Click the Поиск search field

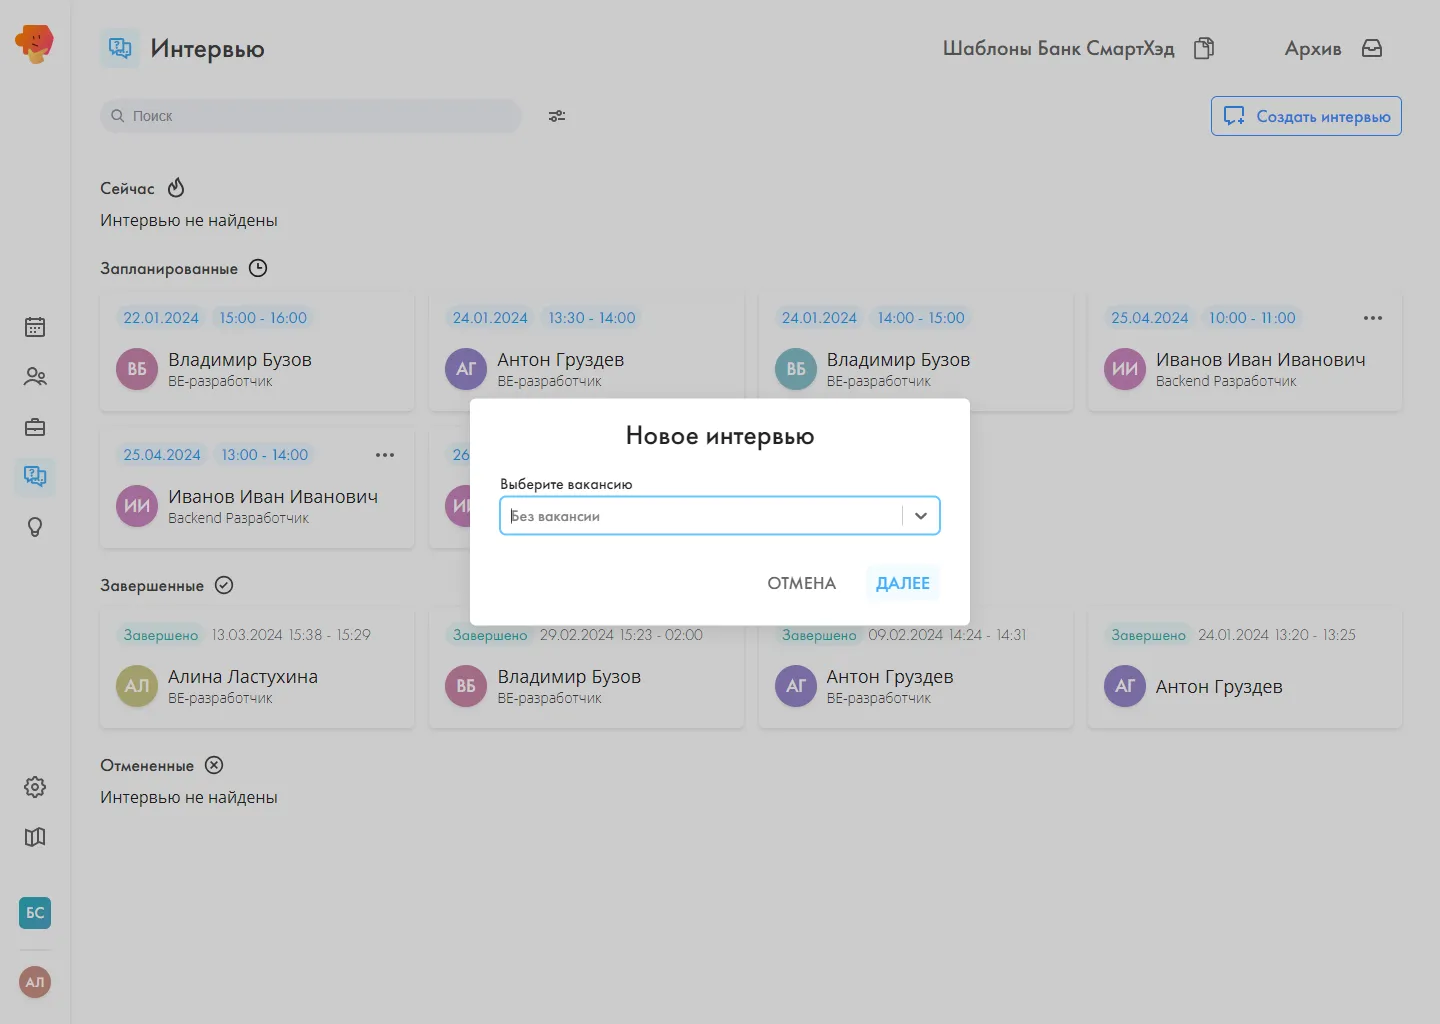point(311,116)
